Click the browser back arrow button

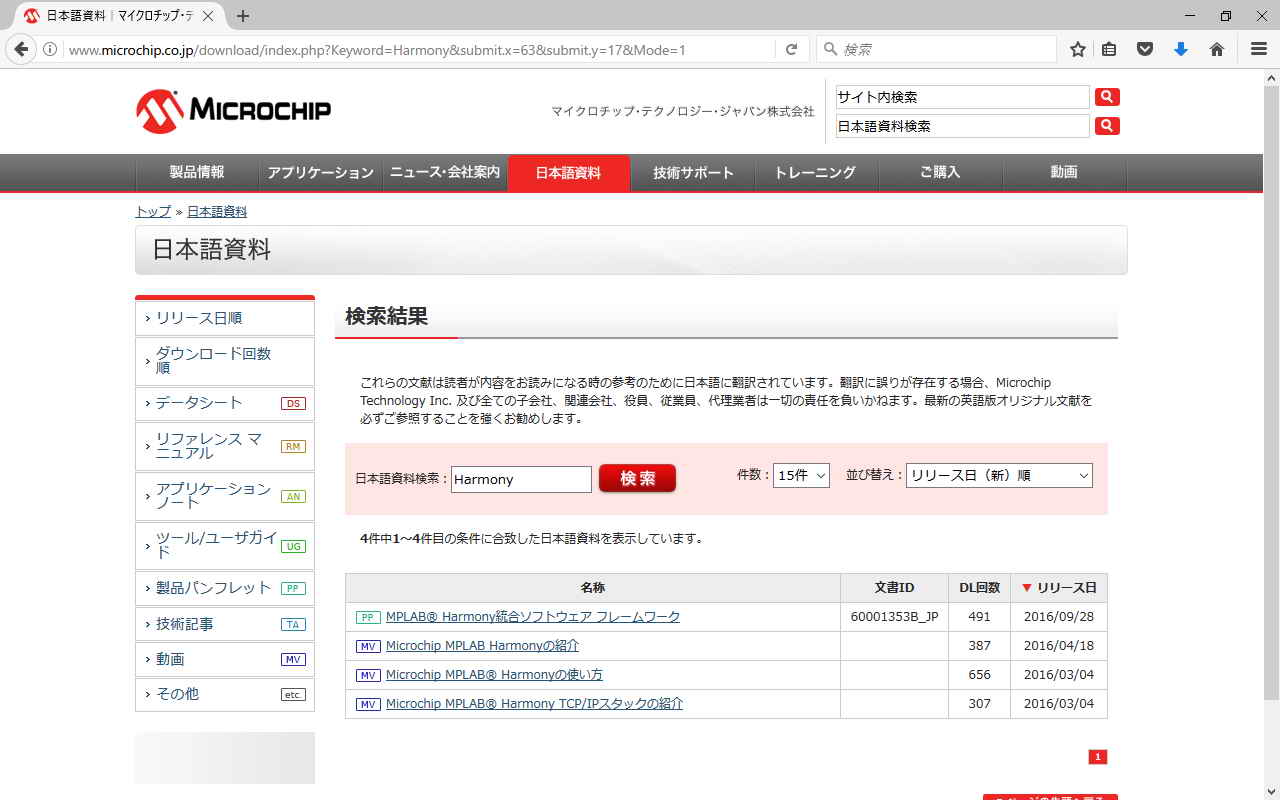point(21,49)
